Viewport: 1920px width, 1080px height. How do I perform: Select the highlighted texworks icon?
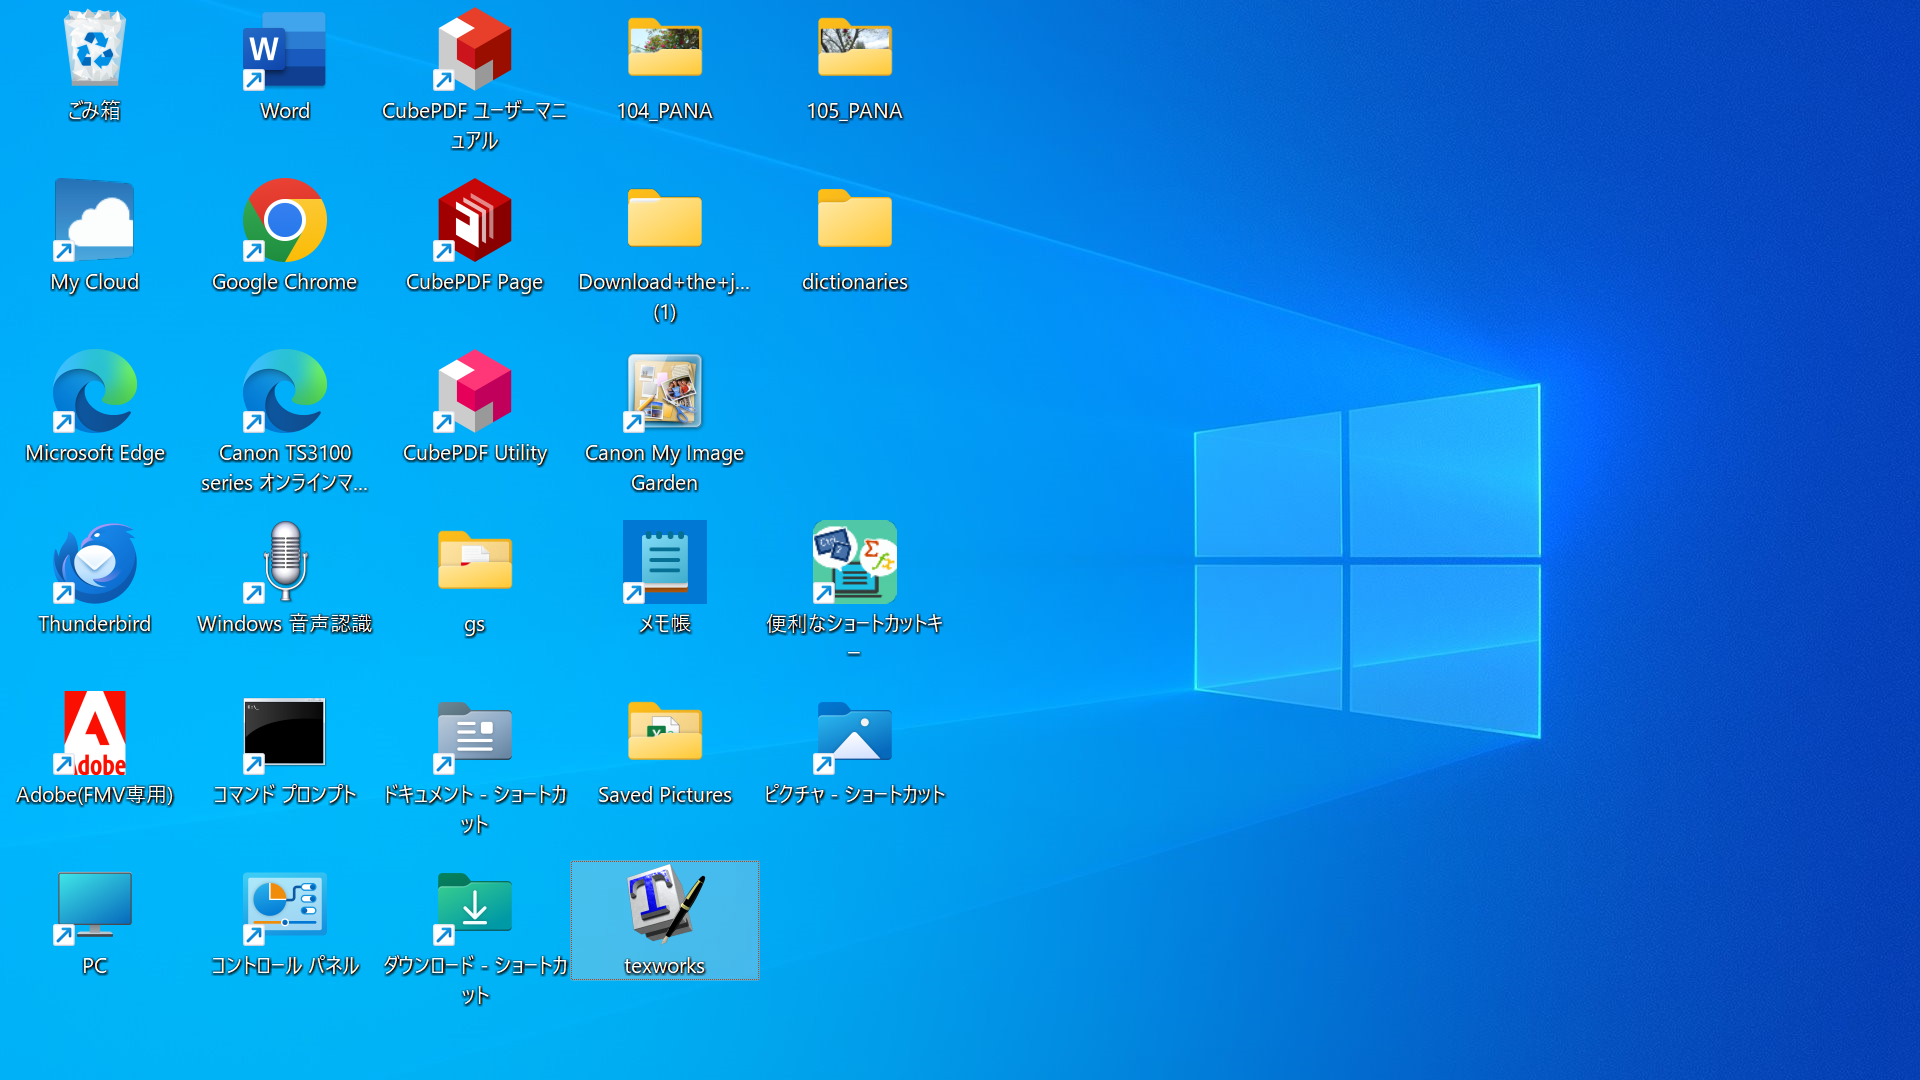tap(664, 920)
